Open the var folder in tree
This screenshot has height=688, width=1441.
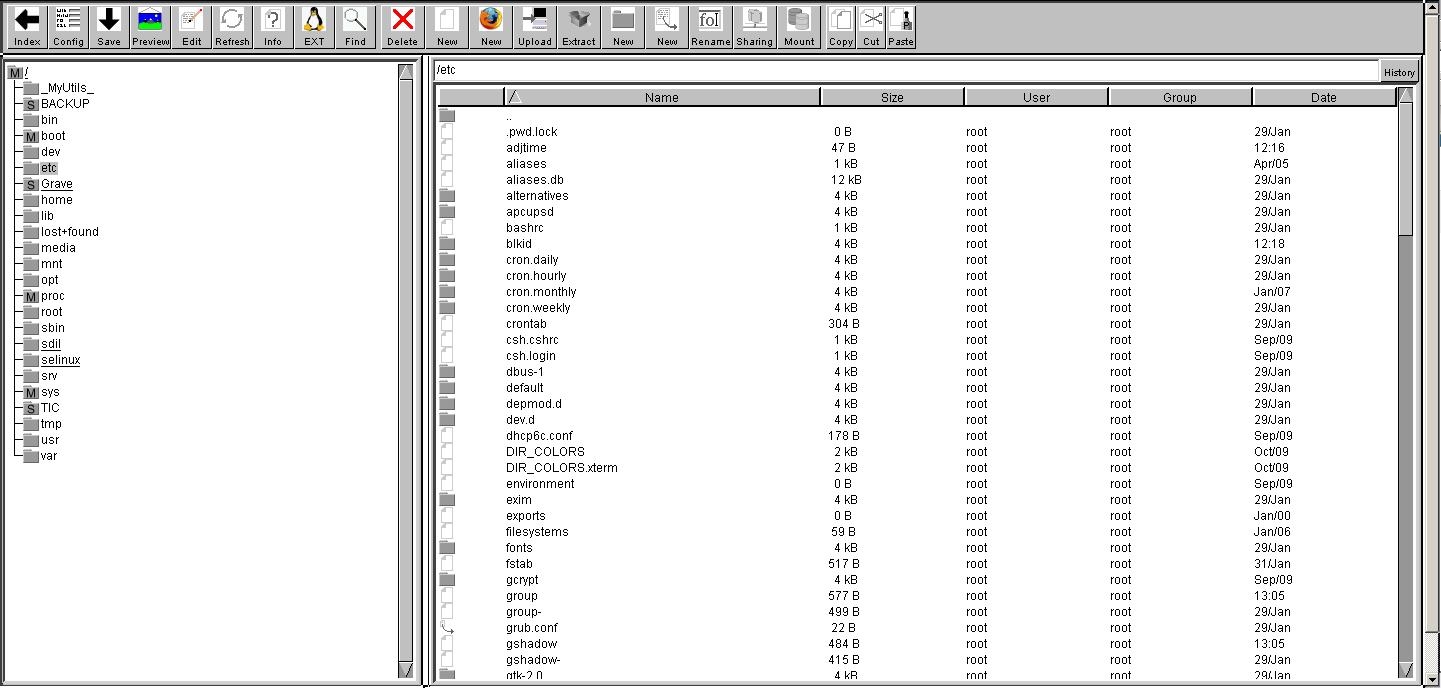[x=49, y=456]
